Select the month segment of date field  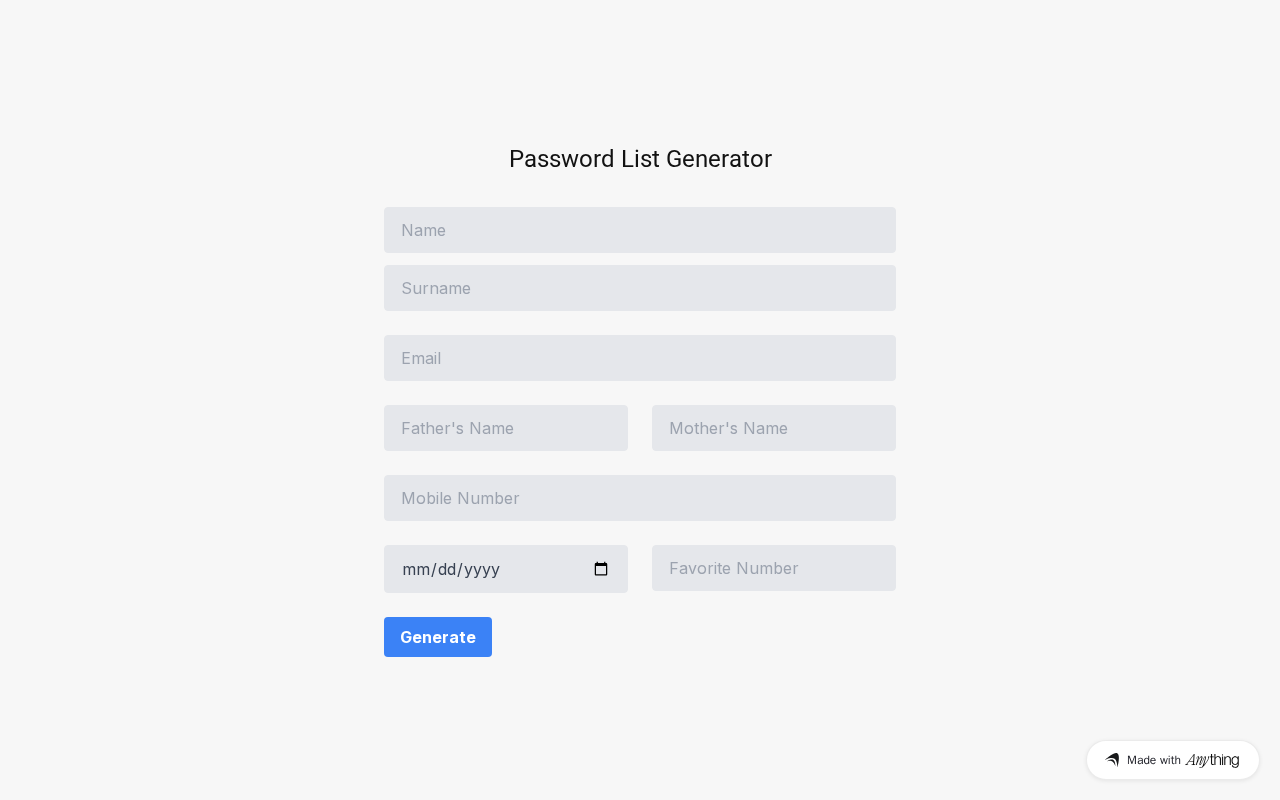click(x=415, y=569)
